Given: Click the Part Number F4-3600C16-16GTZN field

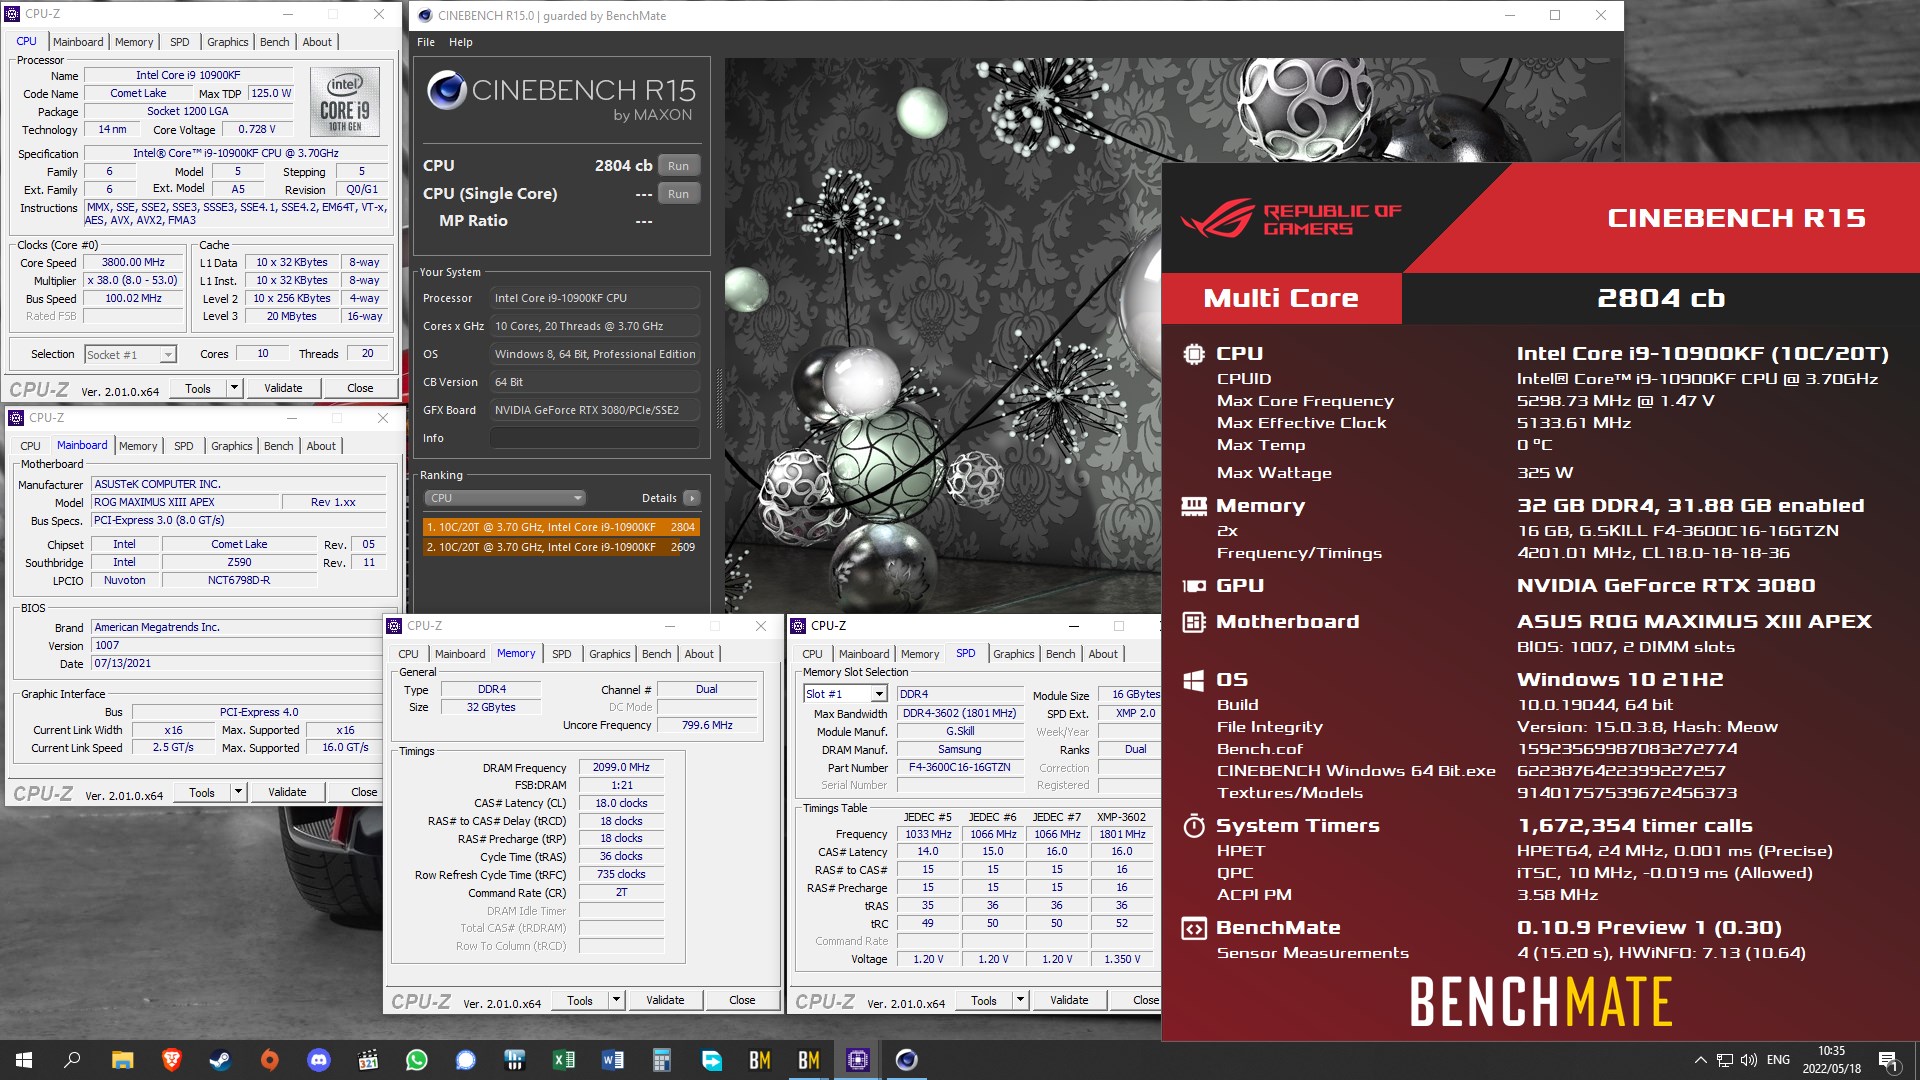Looking at the screenshot, I should point(960,768).
